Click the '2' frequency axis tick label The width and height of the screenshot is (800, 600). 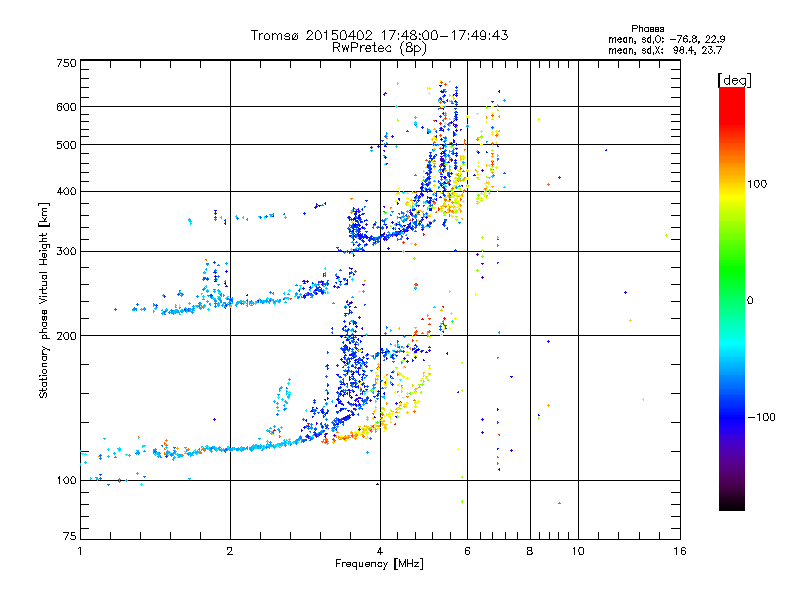[x=230, y=551]
